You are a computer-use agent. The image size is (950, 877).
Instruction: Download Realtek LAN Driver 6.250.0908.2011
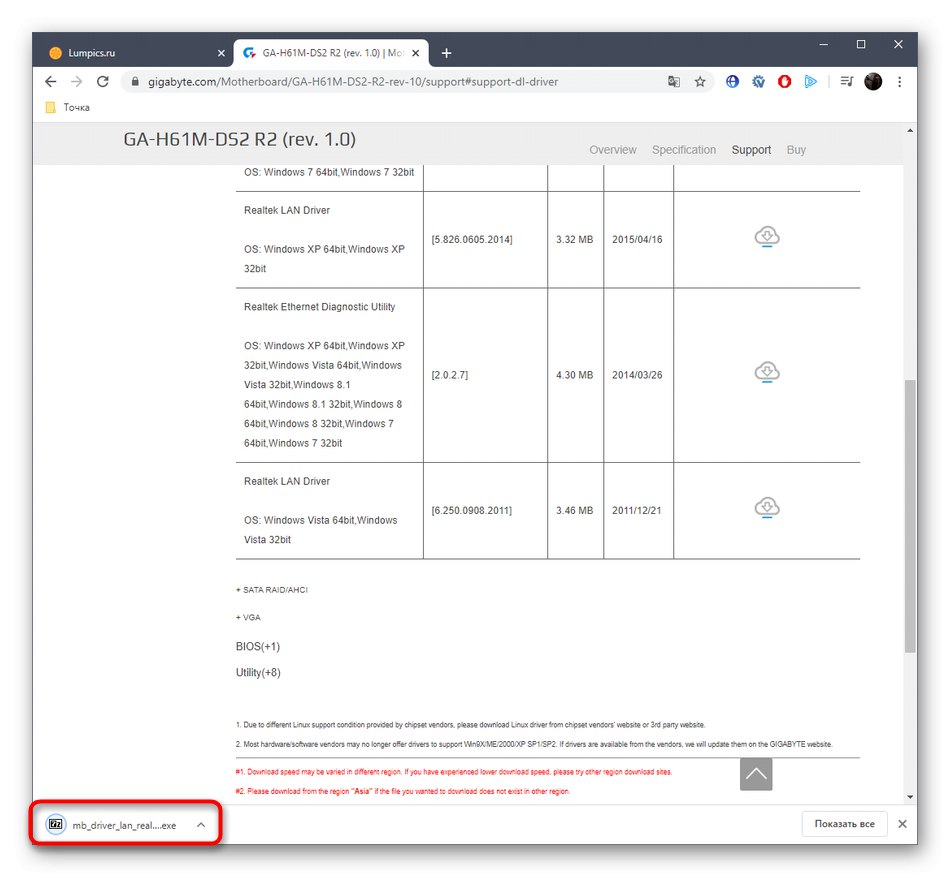pos(766,508)
